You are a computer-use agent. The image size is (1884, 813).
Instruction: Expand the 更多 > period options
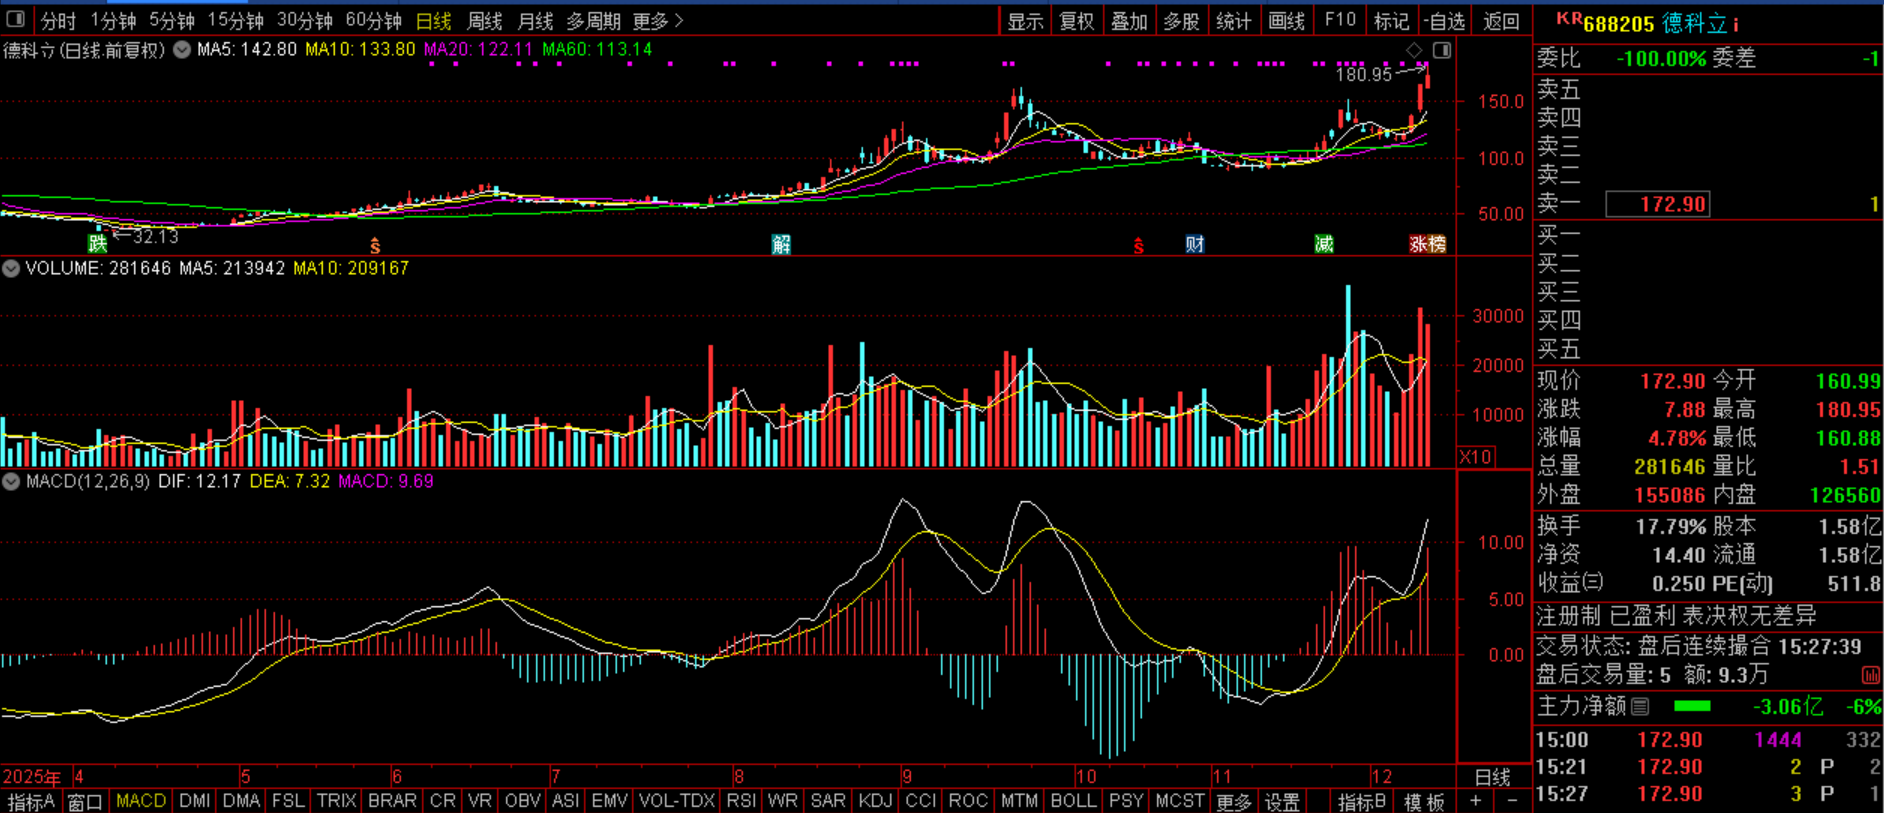click(658, 20)
